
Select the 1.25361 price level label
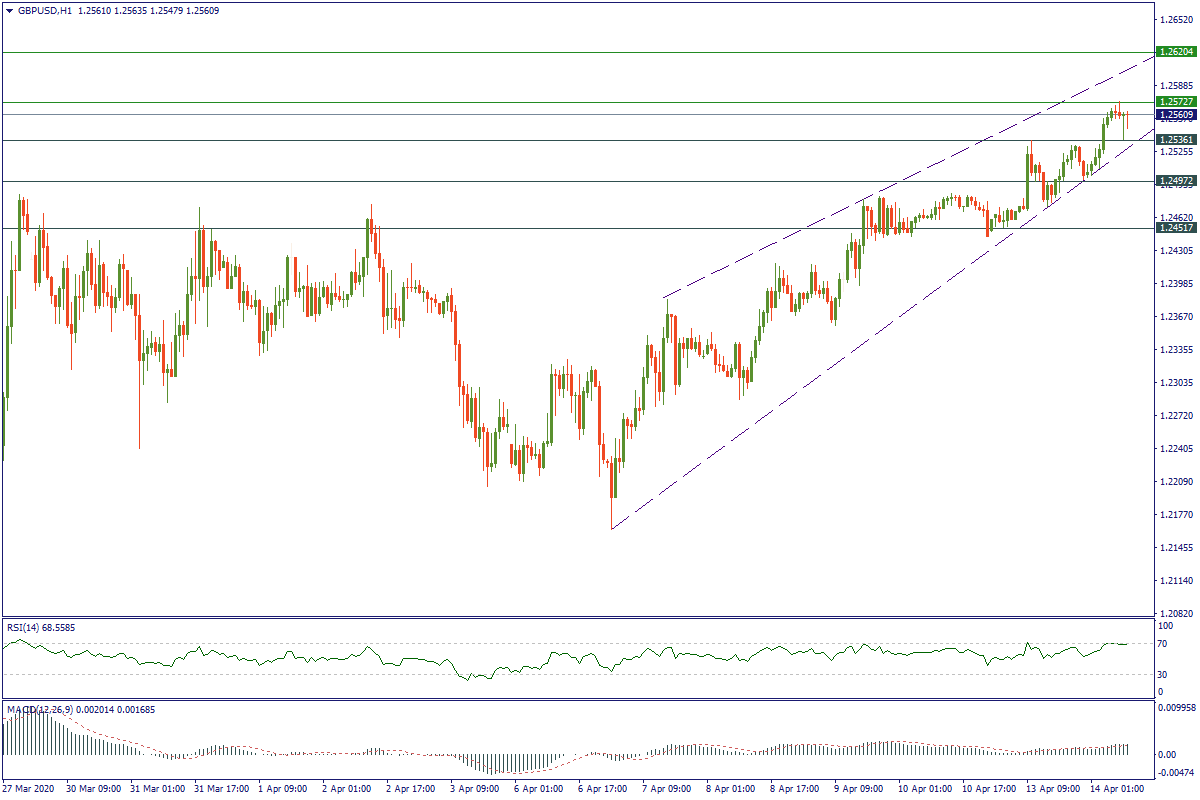[x=1176, y=140]
